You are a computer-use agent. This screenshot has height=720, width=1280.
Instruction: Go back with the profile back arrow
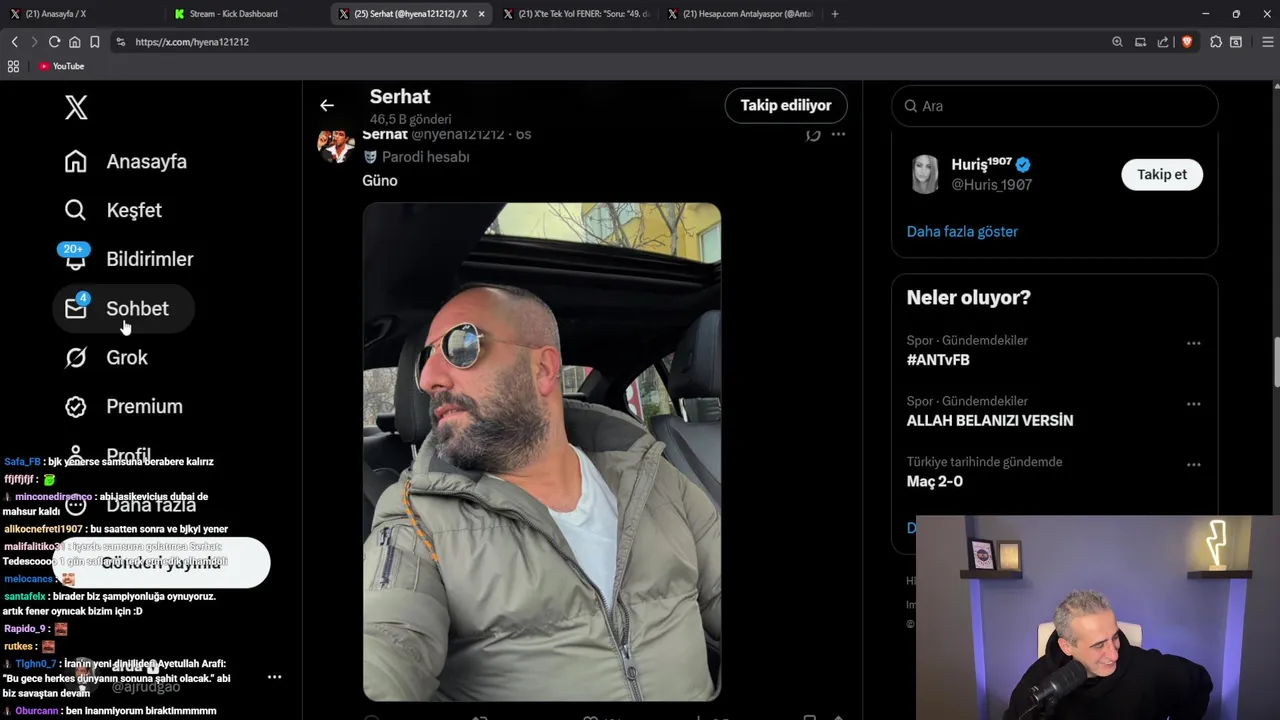[327, 105]
